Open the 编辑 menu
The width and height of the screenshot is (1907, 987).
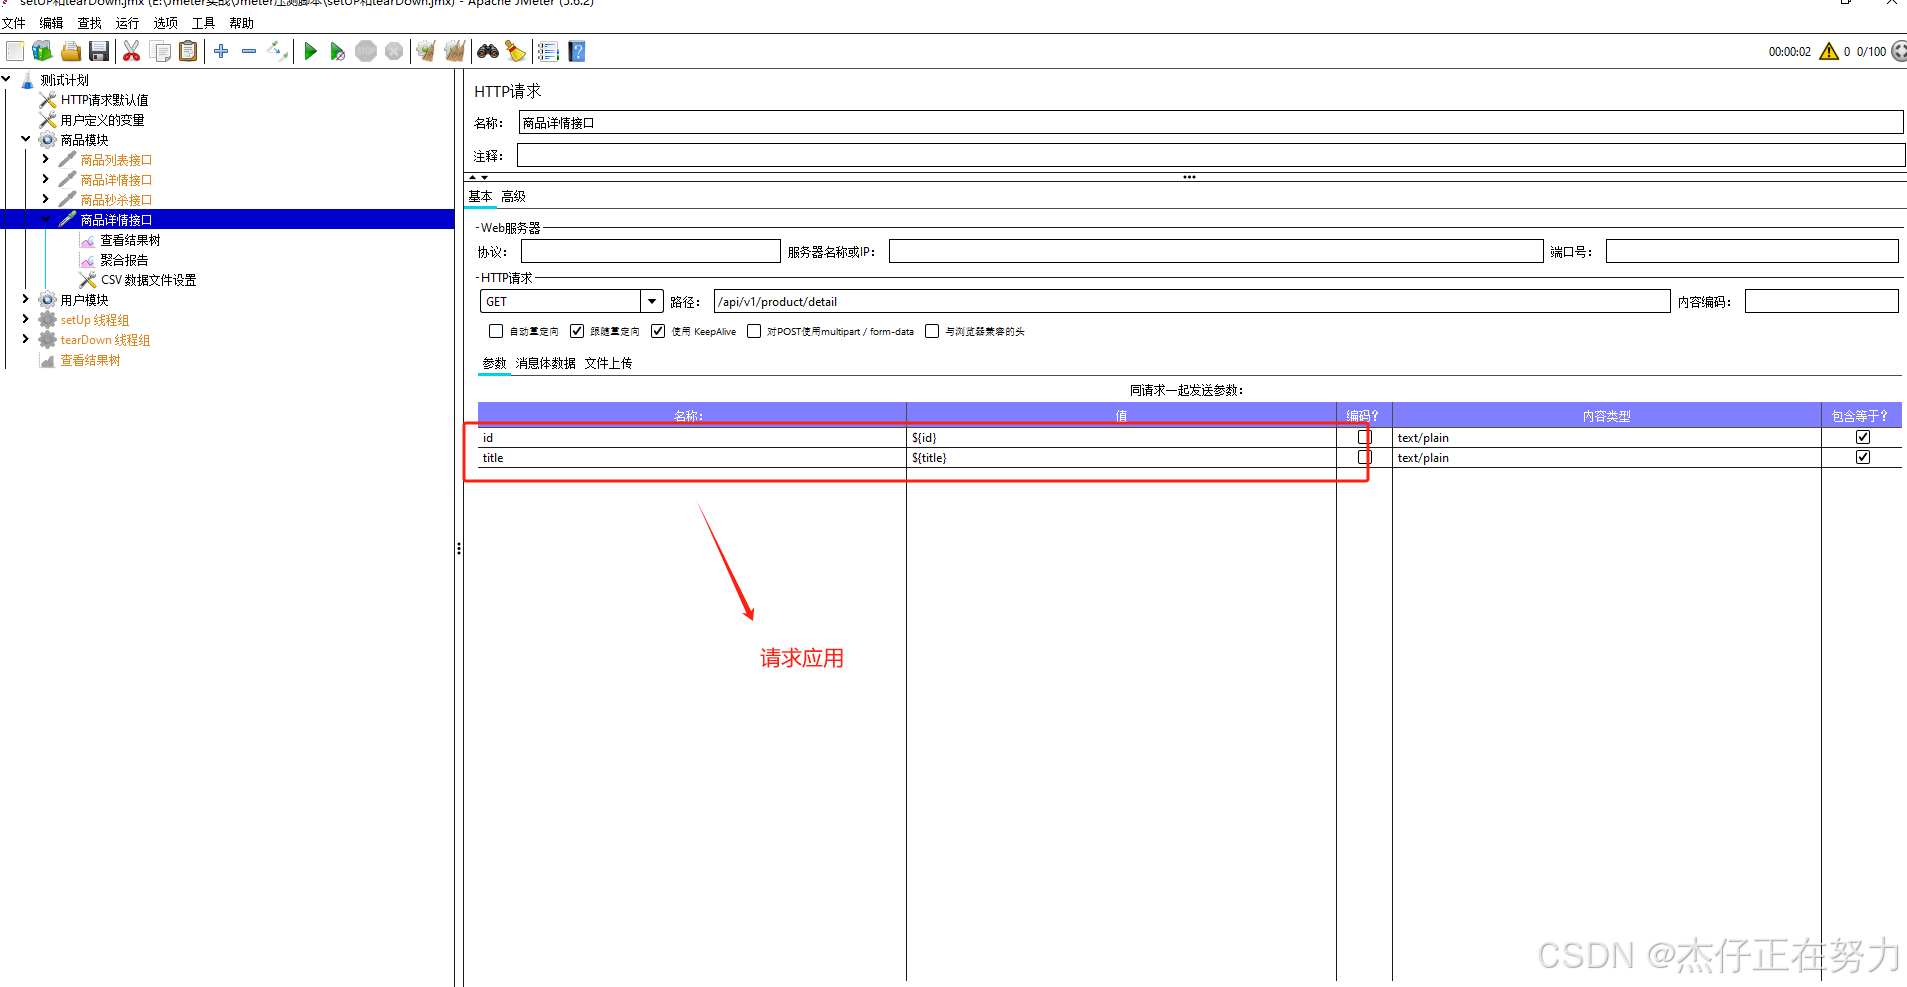click(x=51, y=23)
